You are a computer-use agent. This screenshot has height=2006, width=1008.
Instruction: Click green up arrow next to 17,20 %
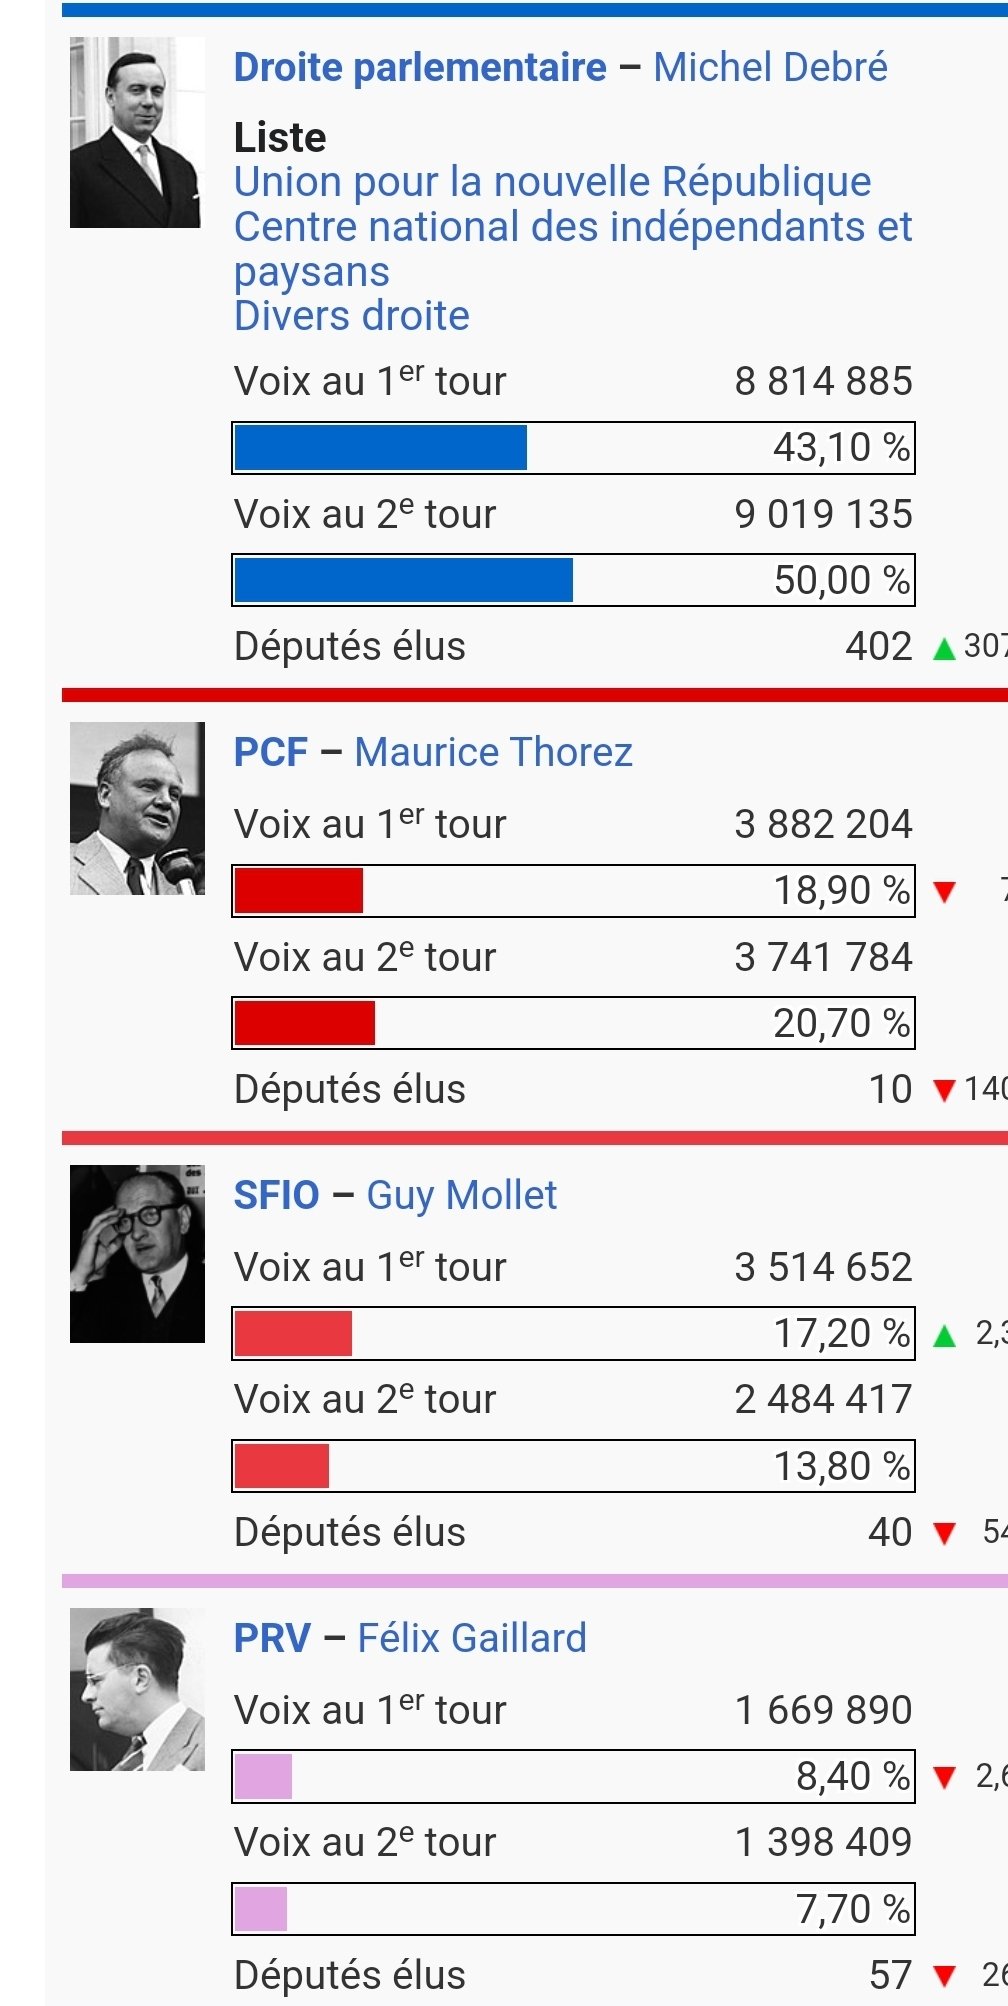click(x=944, y=1335)
